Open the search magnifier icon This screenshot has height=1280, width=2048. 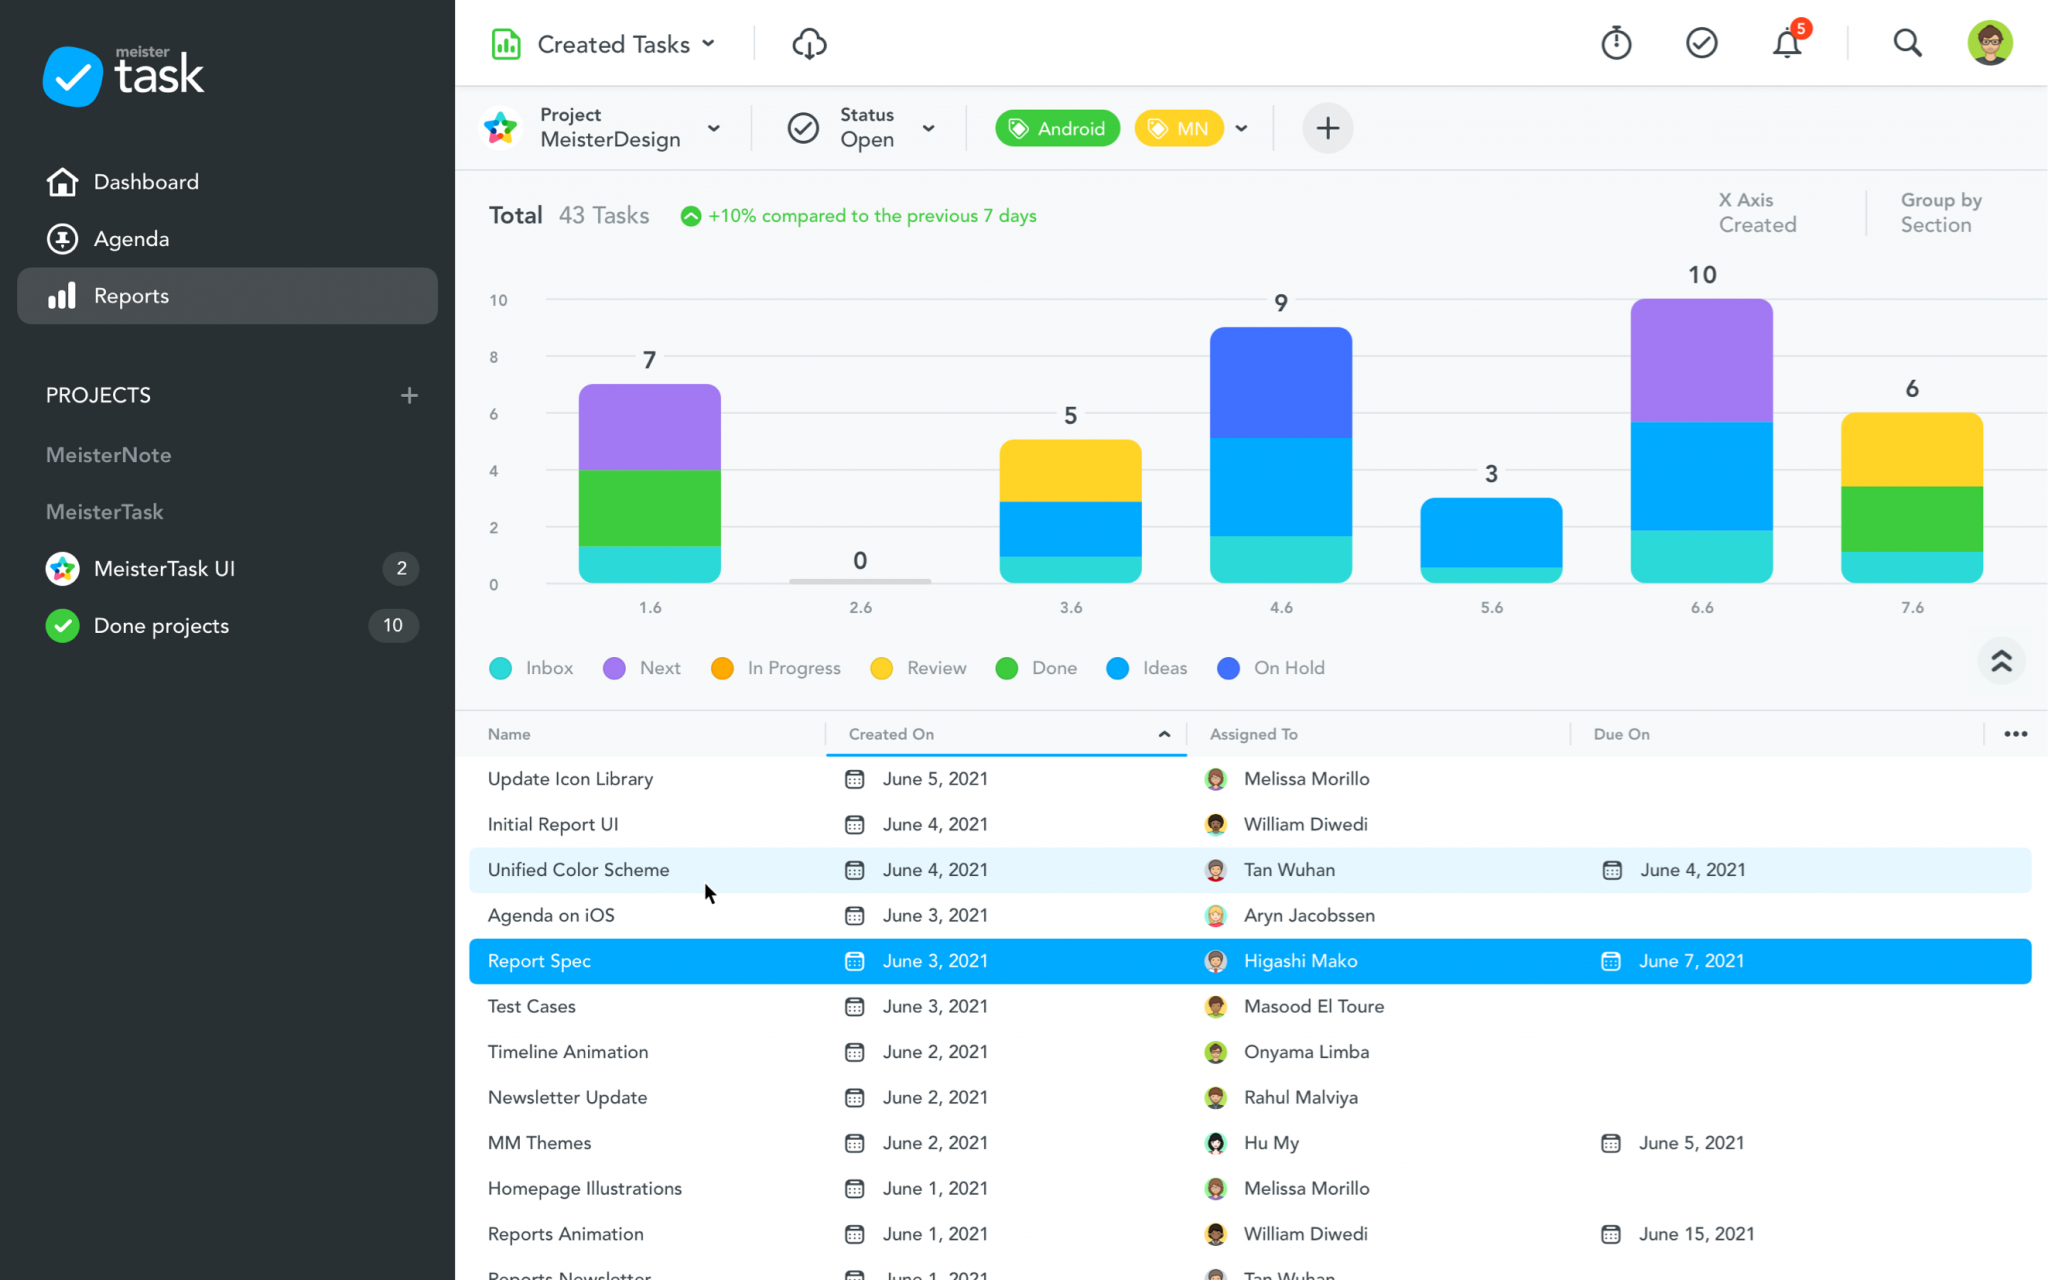click(1907, 43)
